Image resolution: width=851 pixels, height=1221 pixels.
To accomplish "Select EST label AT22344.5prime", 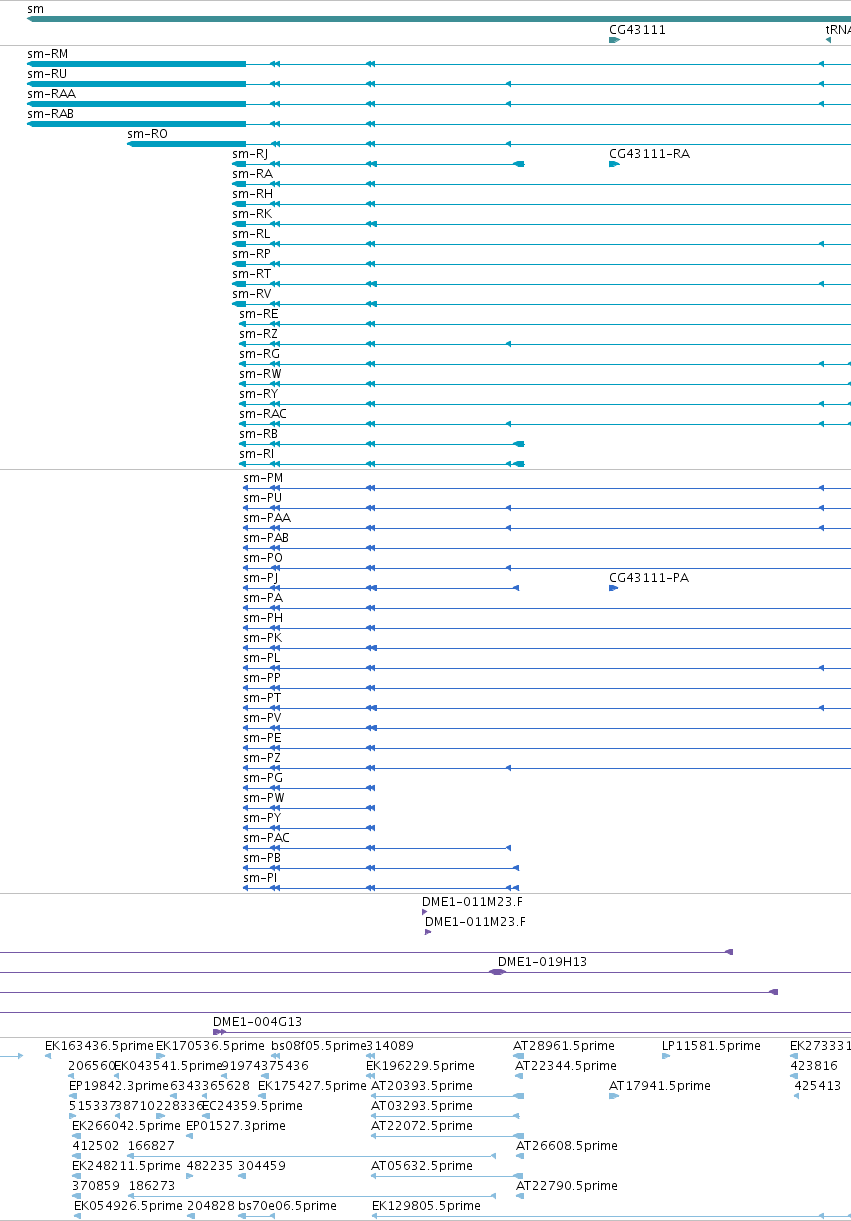I will click(566, 1066).
